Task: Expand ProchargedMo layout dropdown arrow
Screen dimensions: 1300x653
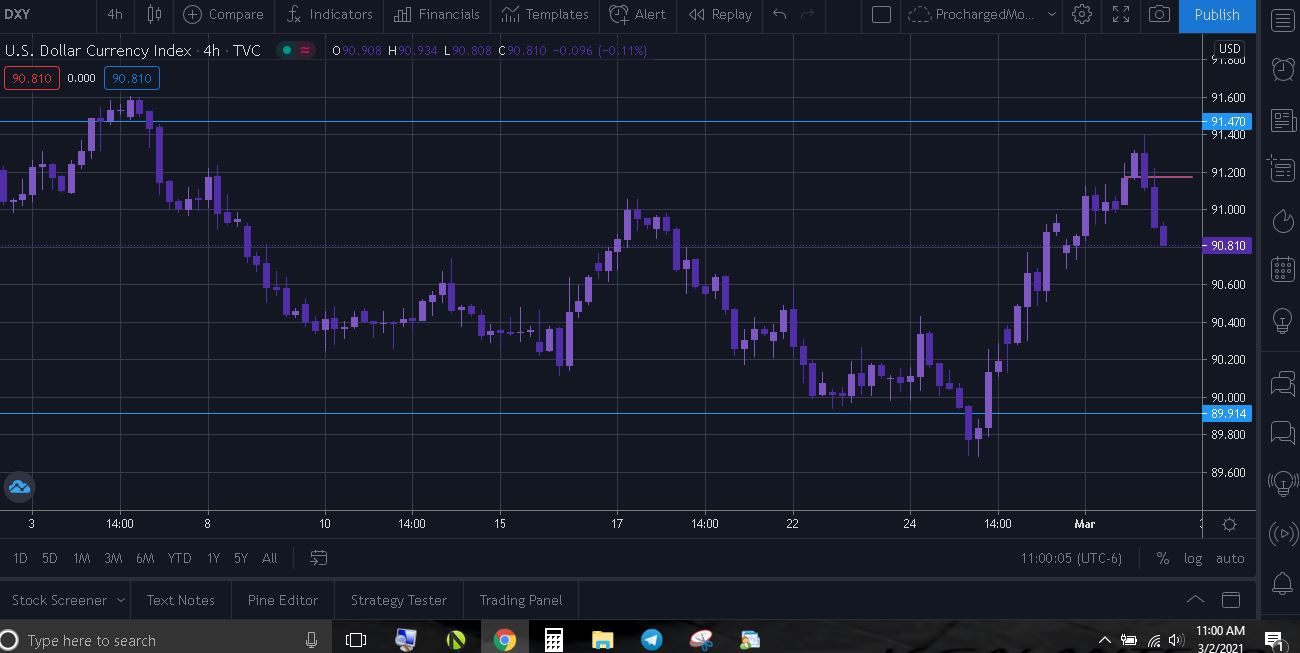Action: (1051, 14)
